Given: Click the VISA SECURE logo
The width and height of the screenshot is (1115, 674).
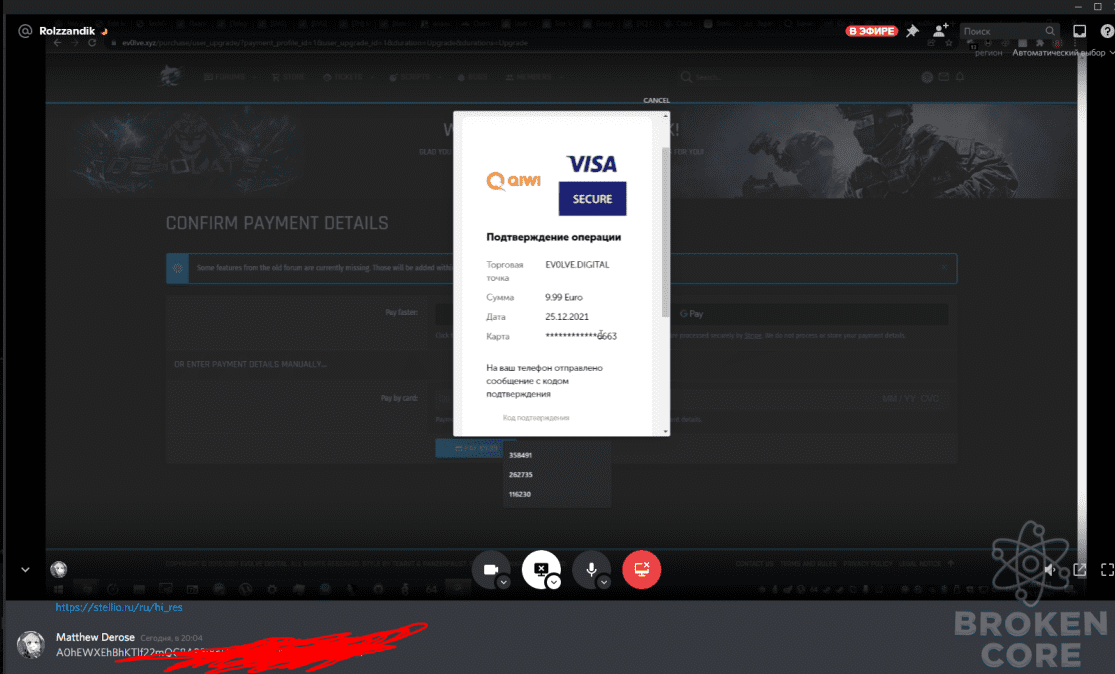Looking at the screenshot, I should [x=592, y=185].
